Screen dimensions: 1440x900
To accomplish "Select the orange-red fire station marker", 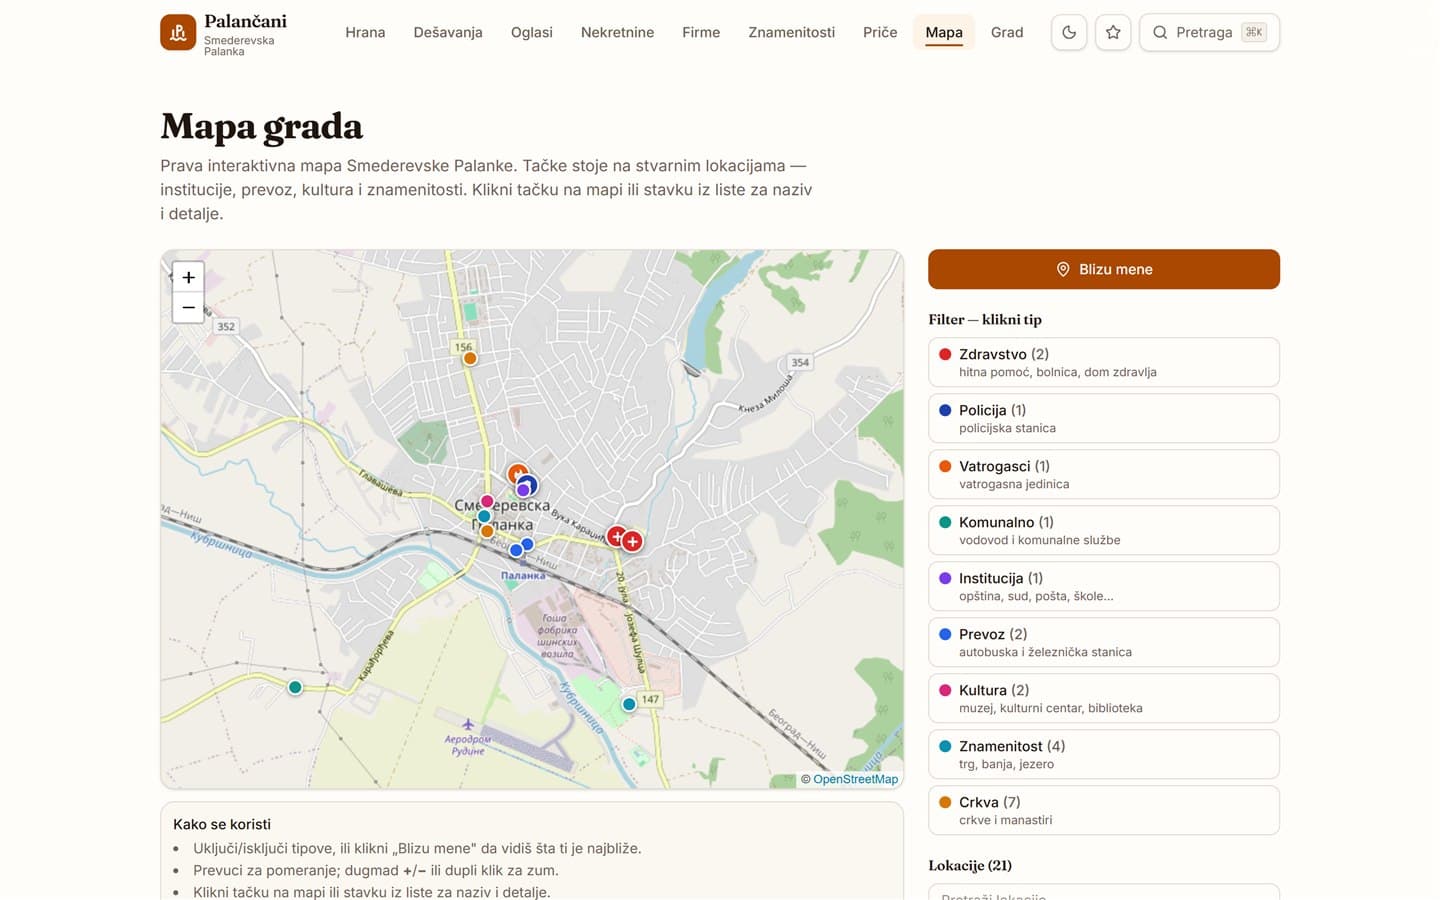I will pos(516,472).
